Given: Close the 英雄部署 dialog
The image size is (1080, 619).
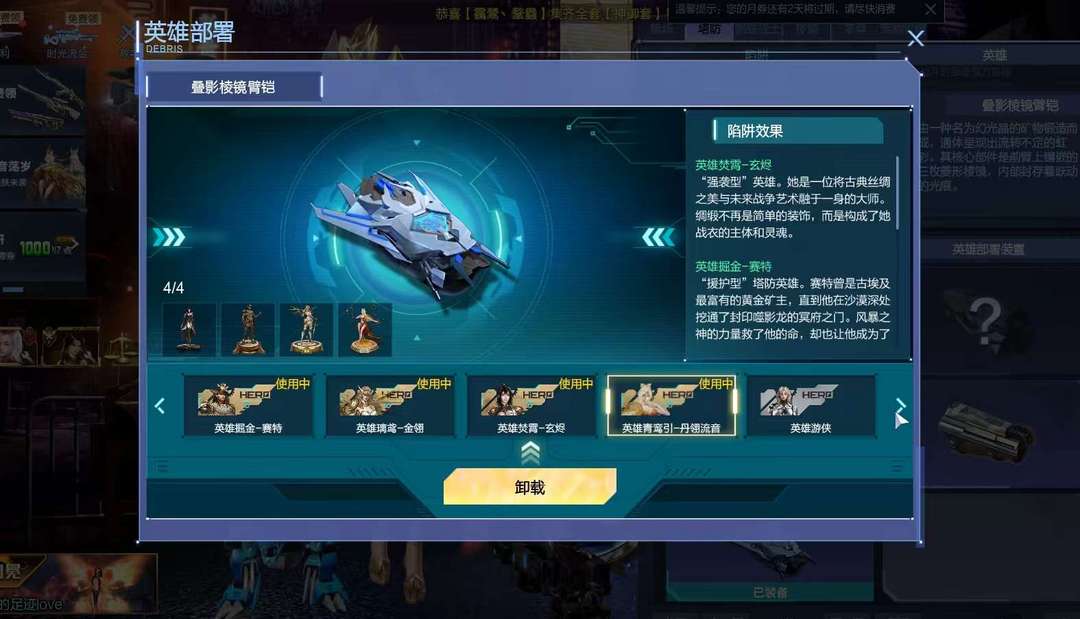Looking at the screenshot, I should click(x=915, y=38).
